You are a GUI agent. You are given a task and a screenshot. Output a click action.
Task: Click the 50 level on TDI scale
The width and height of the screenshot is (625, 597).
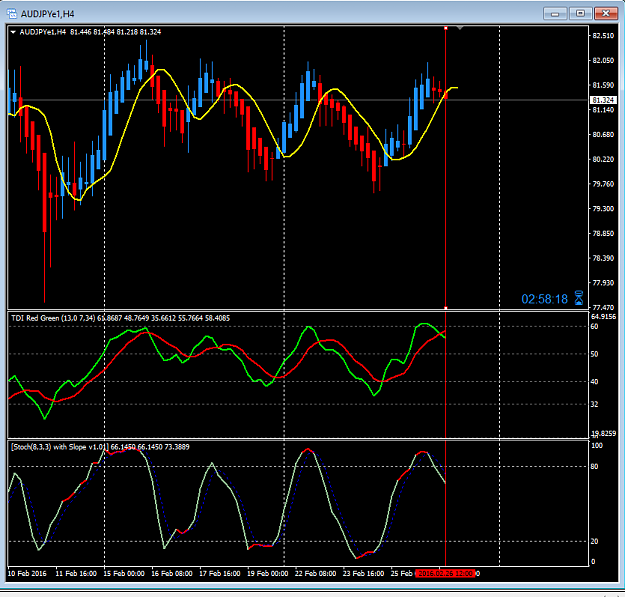(594, 354)
